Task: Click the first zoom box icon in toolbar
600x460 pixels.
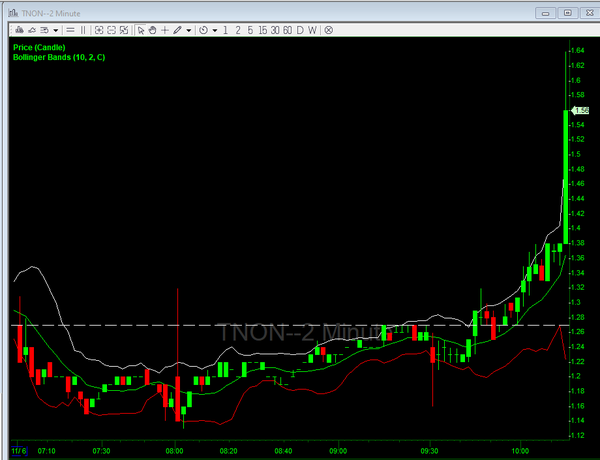Action: (x=98, y=30)
